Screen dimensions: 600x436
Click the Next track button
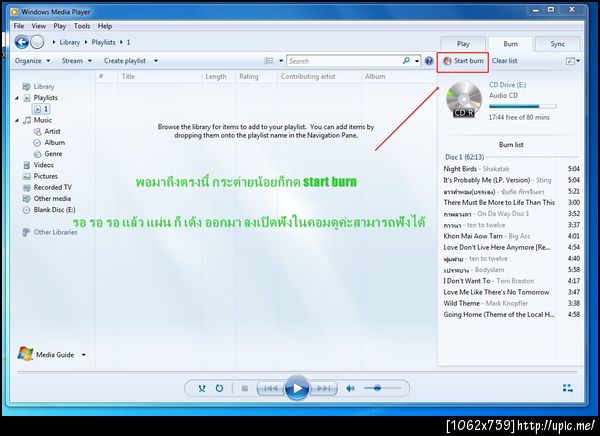(323, 389)
